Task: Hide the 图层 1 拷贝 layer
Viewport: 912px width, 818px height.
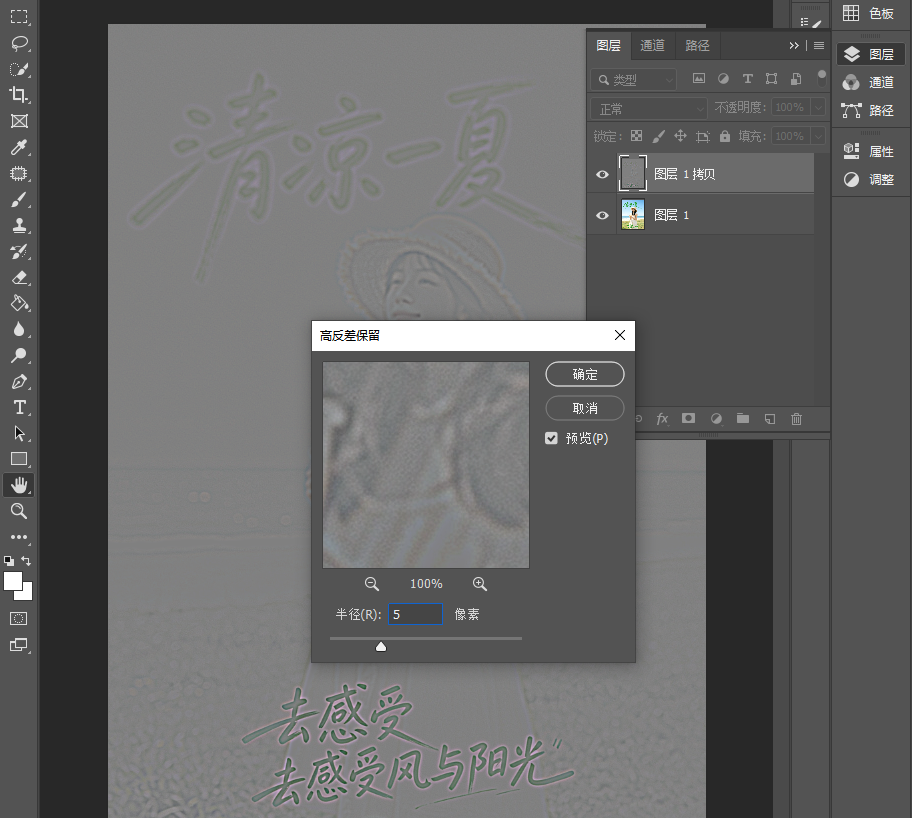Action: pyautogui.click(x=603, y=174)
